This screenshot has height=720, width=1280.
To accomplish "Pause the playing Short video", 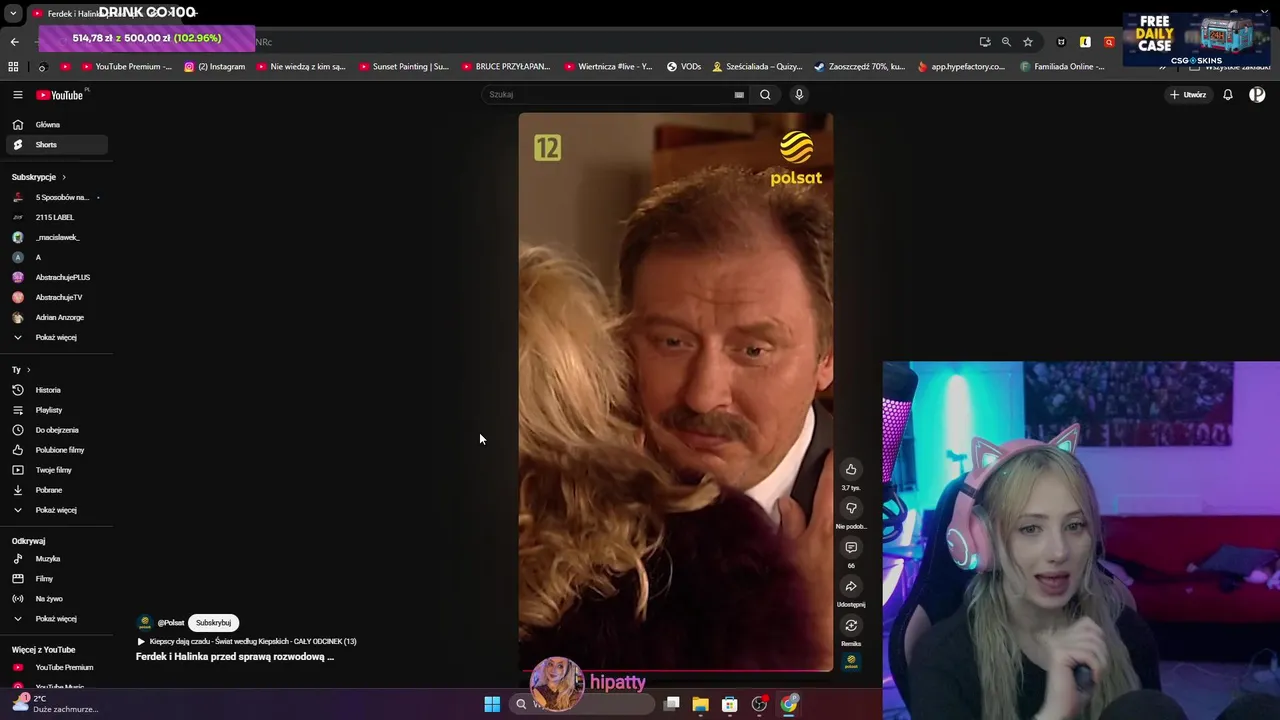I will coord(676,391).
